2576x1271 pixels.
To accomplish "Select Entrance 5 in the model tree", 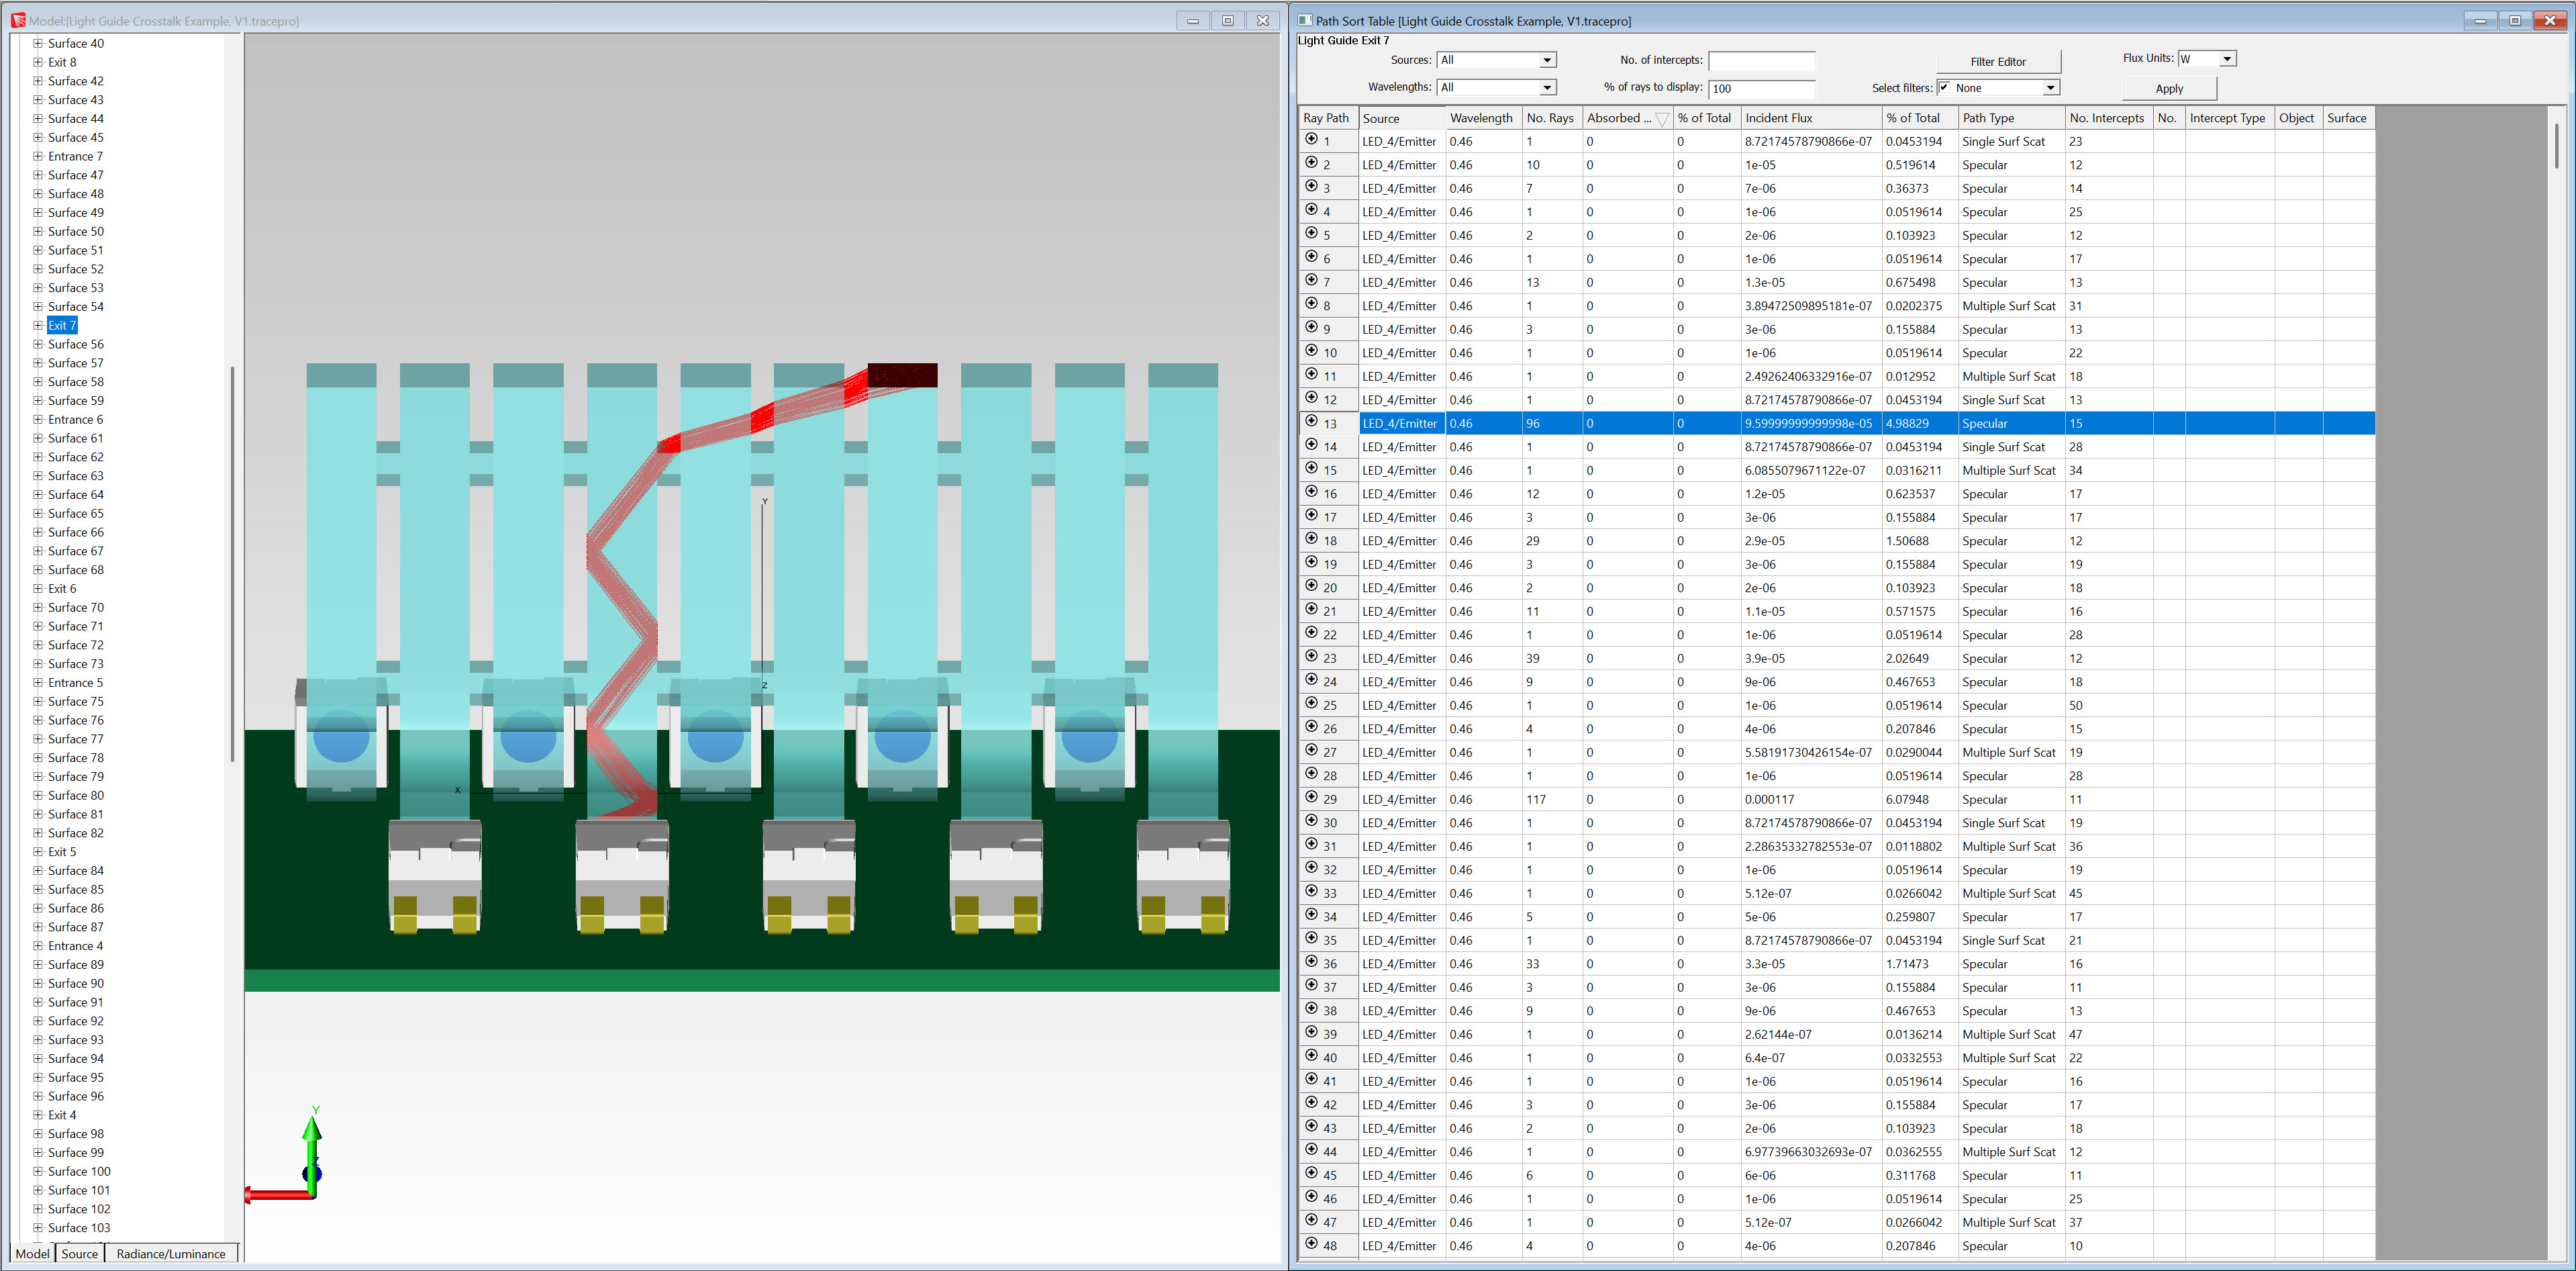I will [75, 682].
